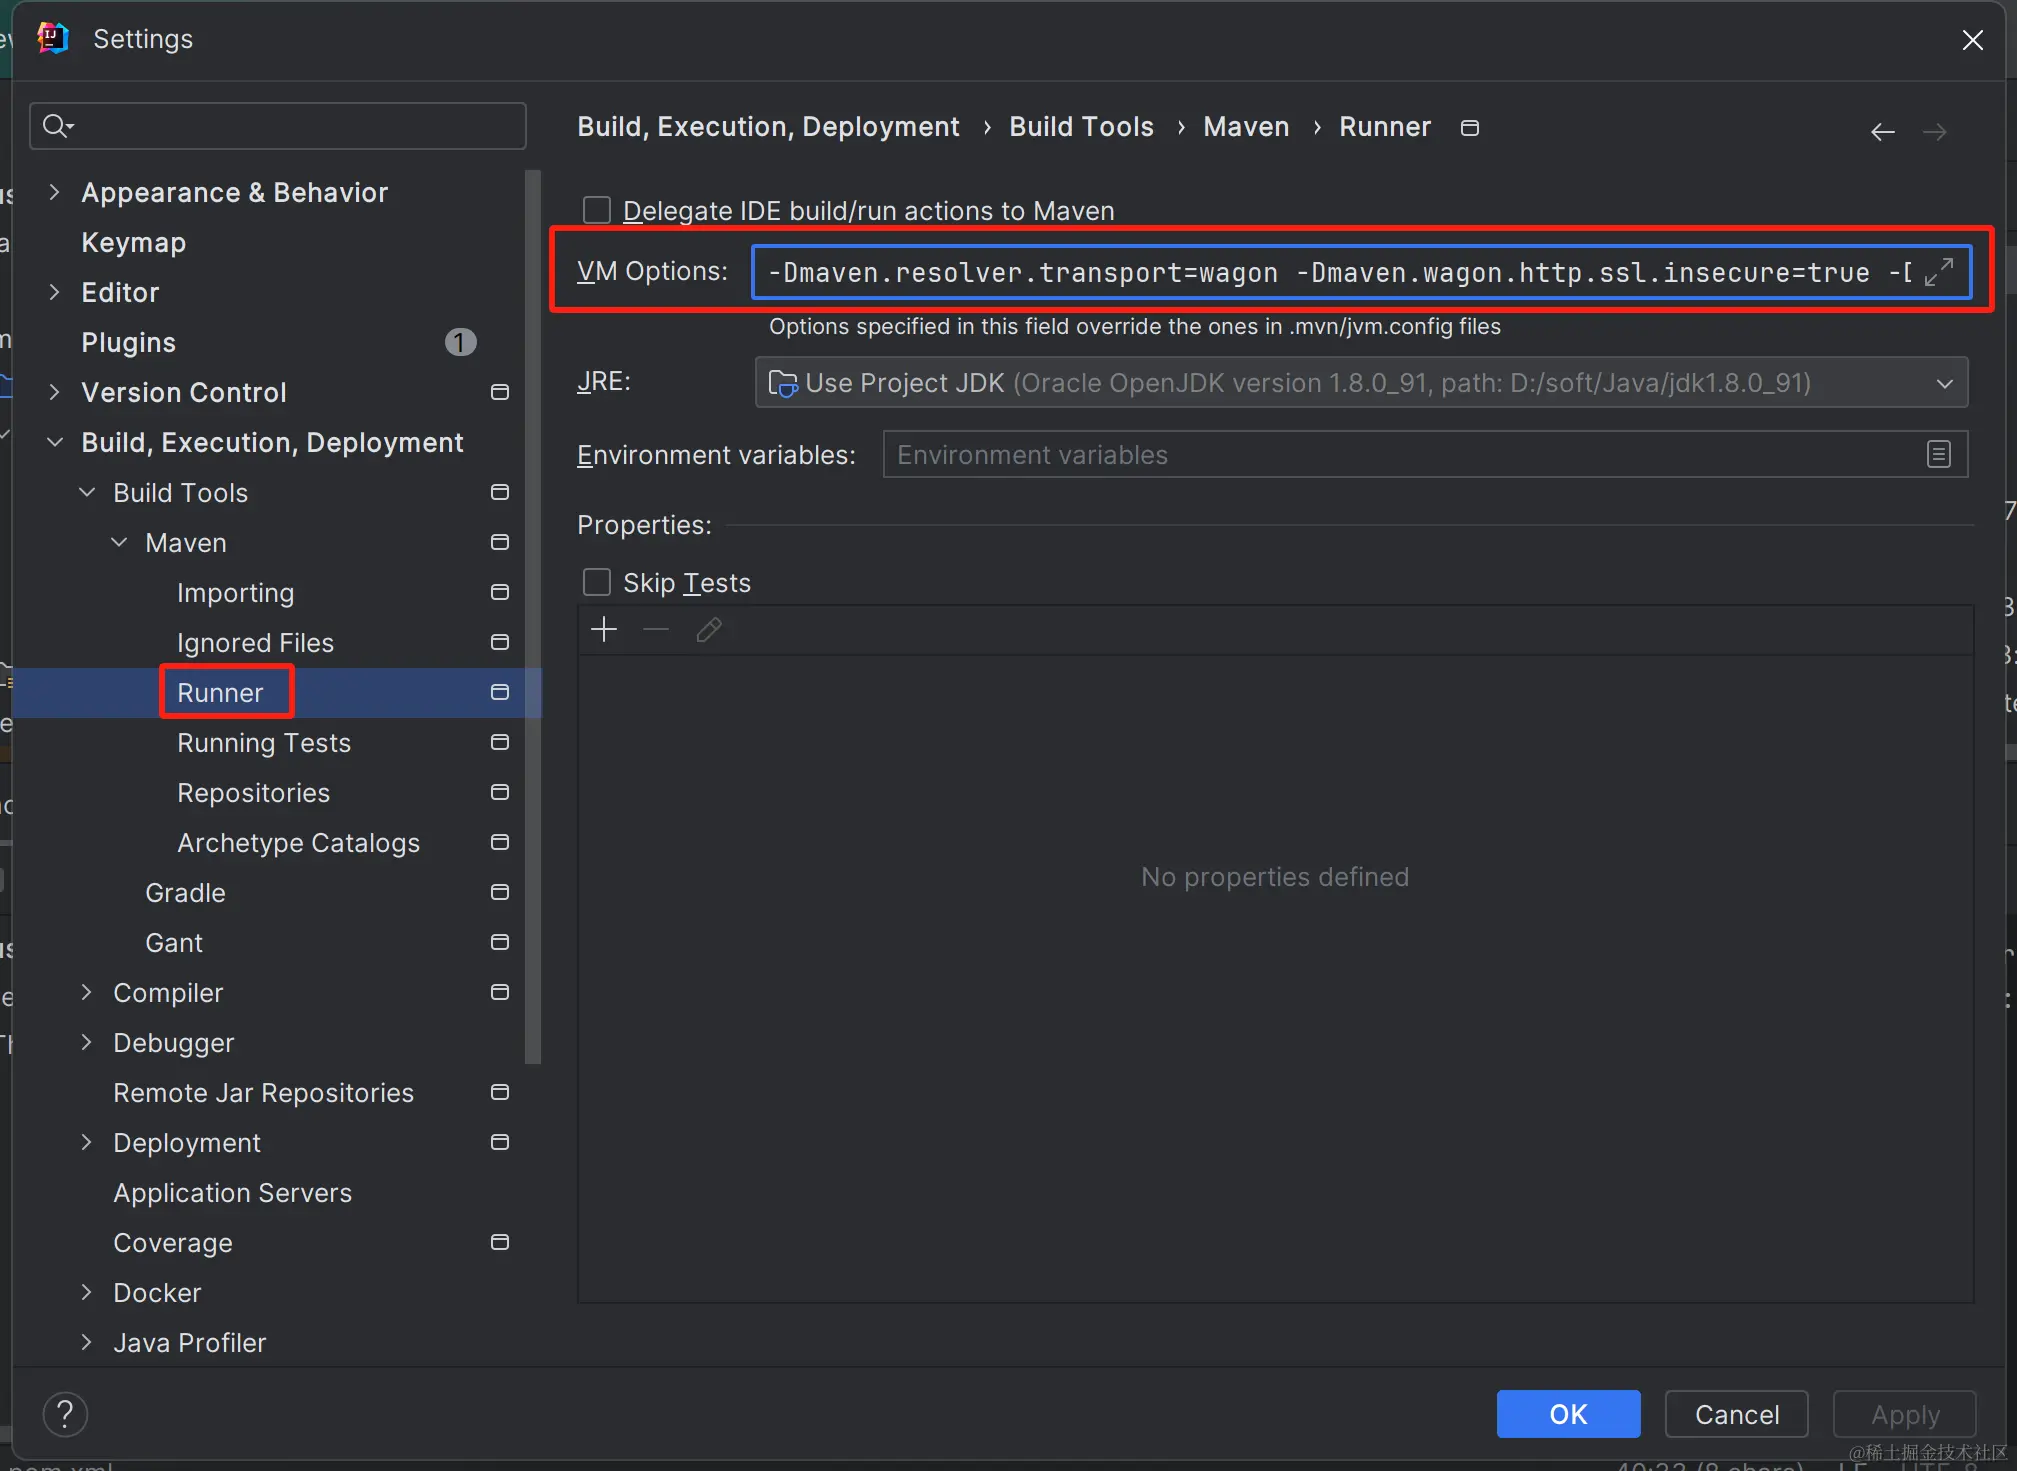The height and width of the screenshot is (1471, 2017).
Task: Click the search icon in the settings search box
Action: (x=56, y=126)
